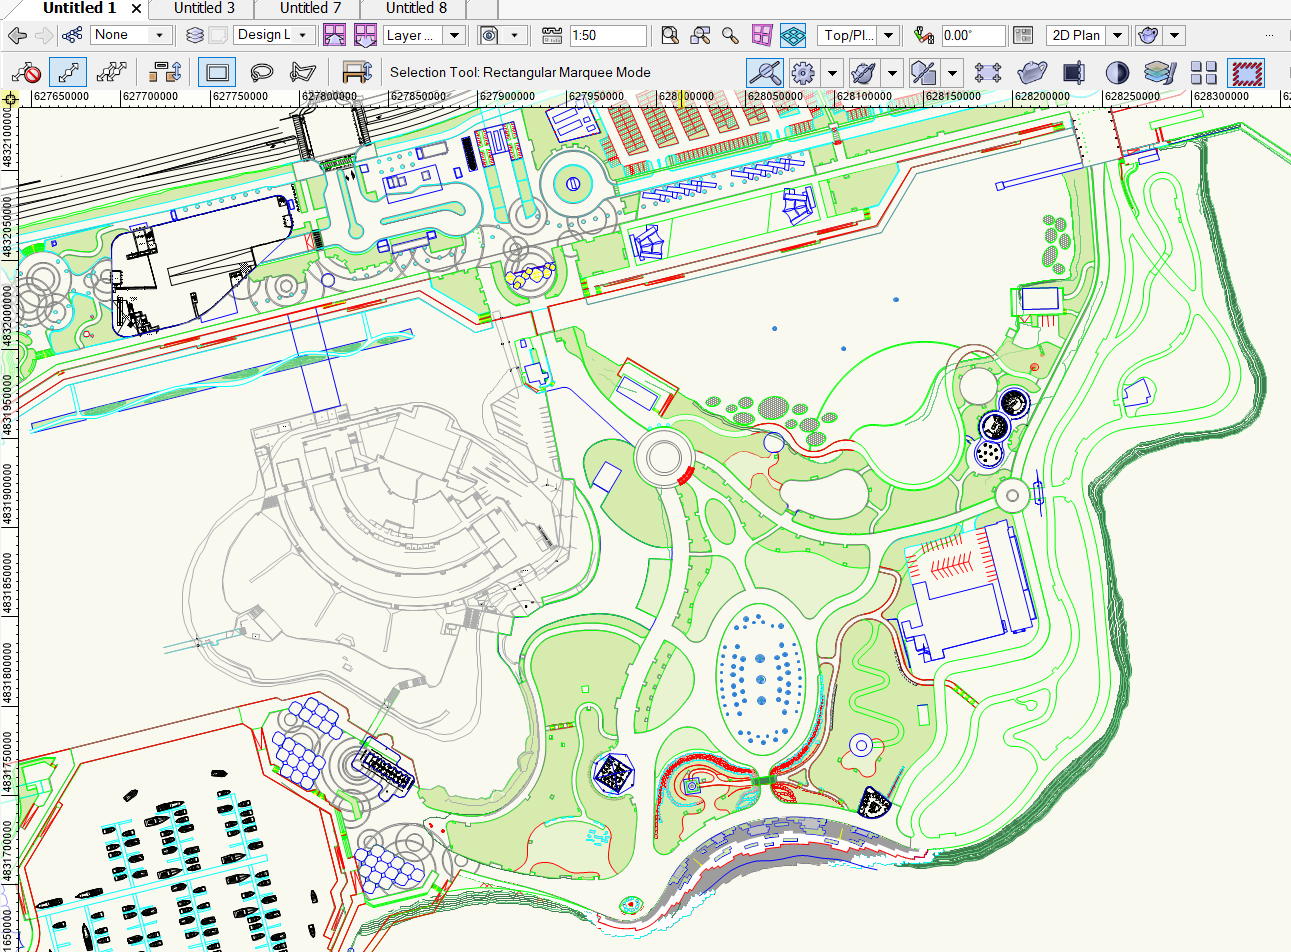Click the teapot render icon in lower toolbar
The height and width of the screenshot is (952, 1291).
click(x=1031, y=72)
